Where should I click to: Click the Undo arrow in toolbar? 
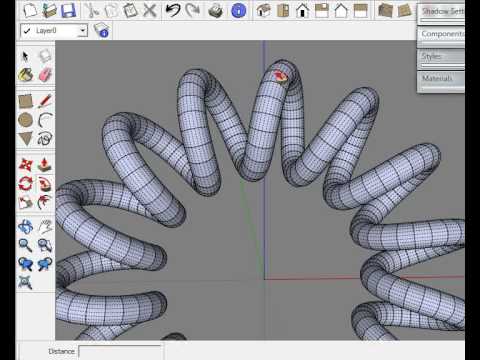tap(173, 10)
